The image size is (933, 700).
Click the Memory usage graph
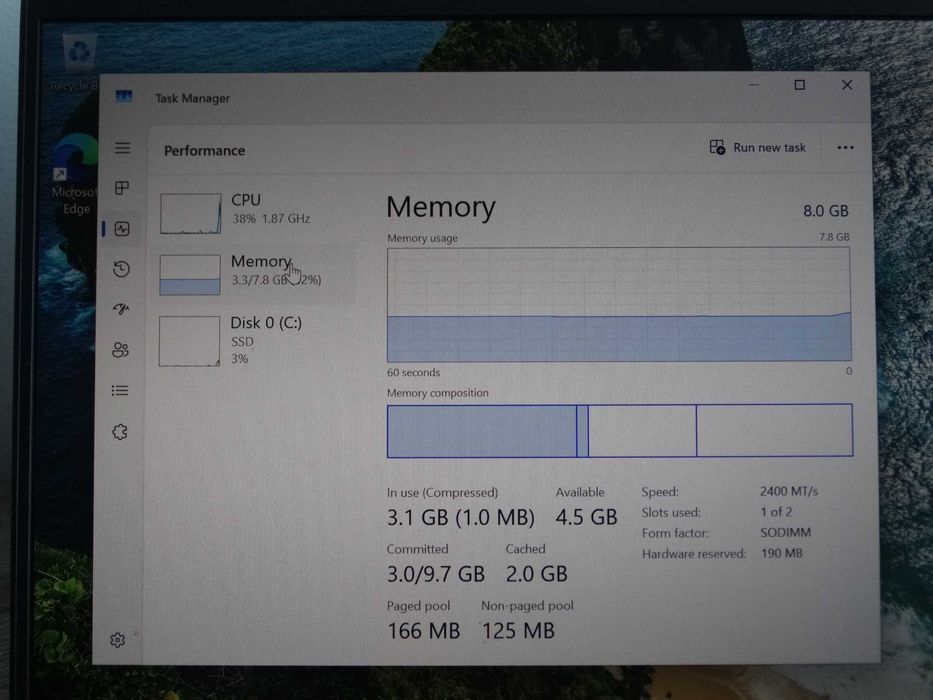click(x=619, y=304)
